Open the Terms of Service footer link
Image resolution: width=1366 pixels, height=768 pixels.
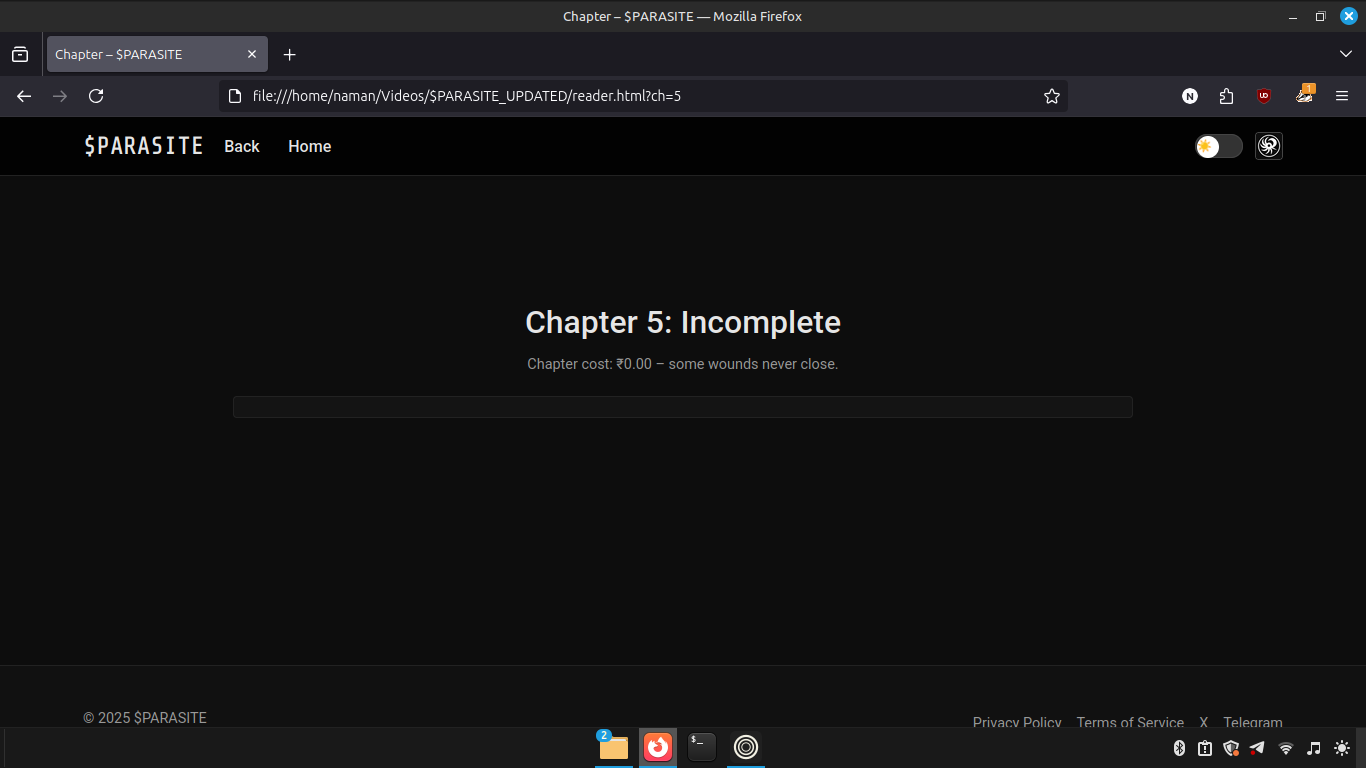pyautogui.click(x=1130, y=722)
